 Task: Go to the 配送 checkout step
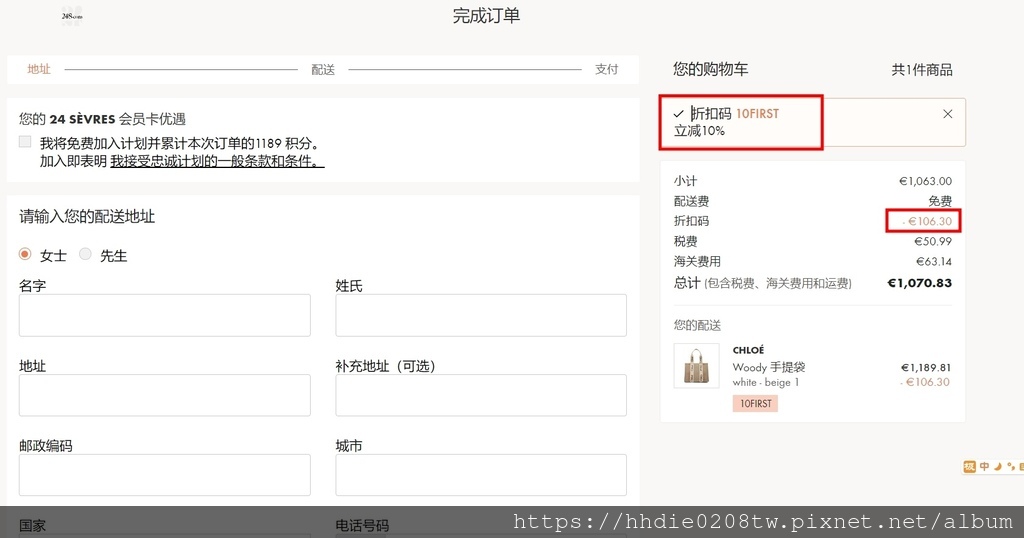click(x=323, y=69)
